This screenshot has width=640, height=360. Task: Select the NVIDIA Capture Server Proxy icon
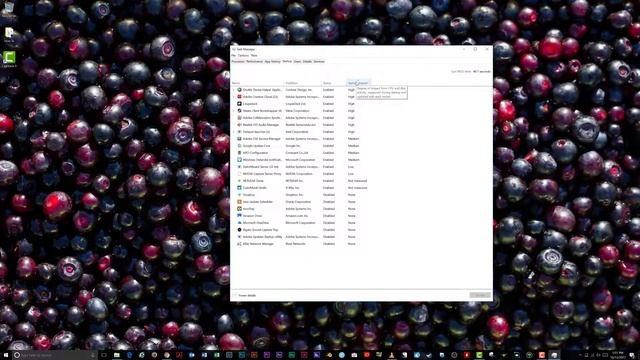pyautogui.click(x=239, y=174)
